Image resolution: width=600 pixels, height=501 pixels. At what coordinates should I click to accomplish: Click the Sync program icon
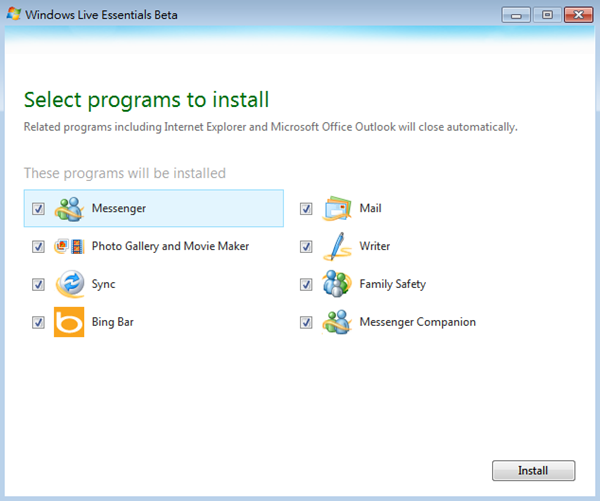coord(70,284)
